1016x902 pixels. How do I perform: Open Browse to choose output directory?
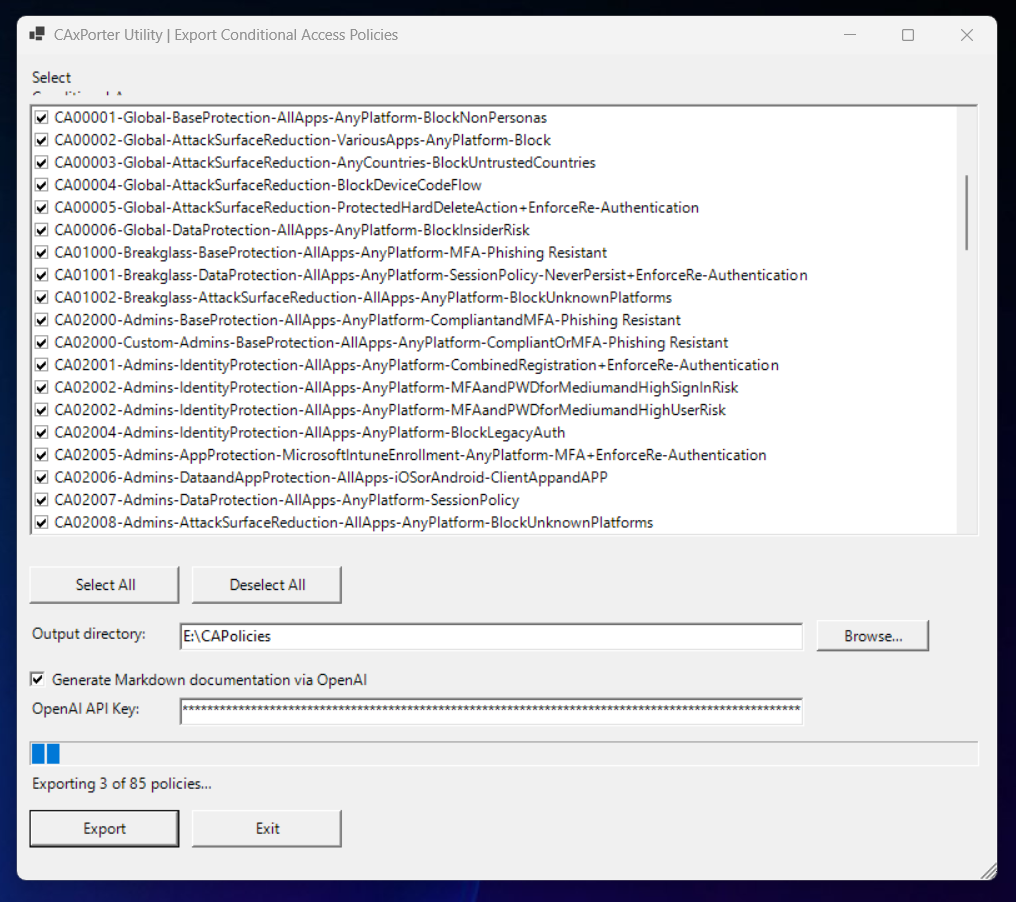(872, 636)
